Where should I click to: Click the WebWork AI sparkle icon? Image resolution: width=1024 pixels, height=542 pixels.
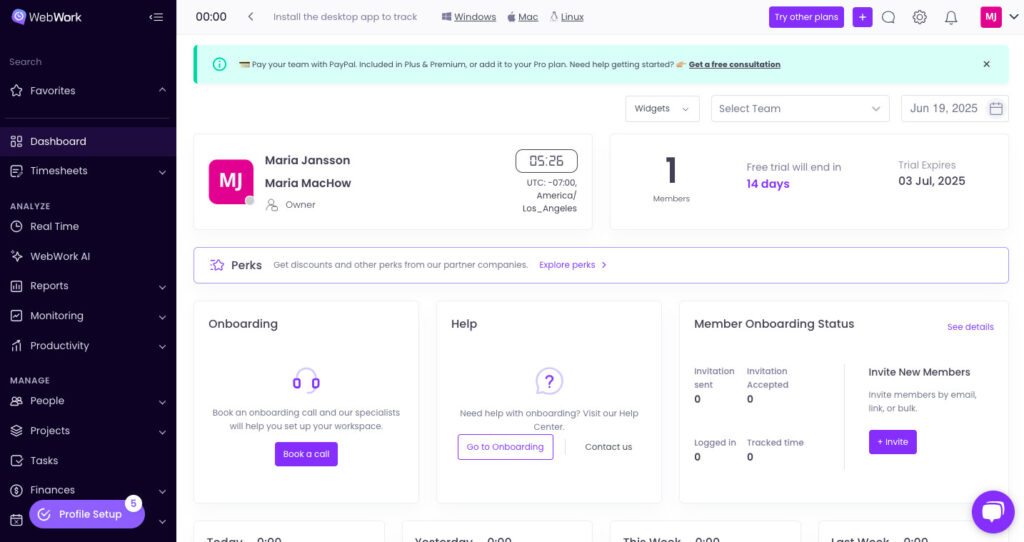coord(16,257)
